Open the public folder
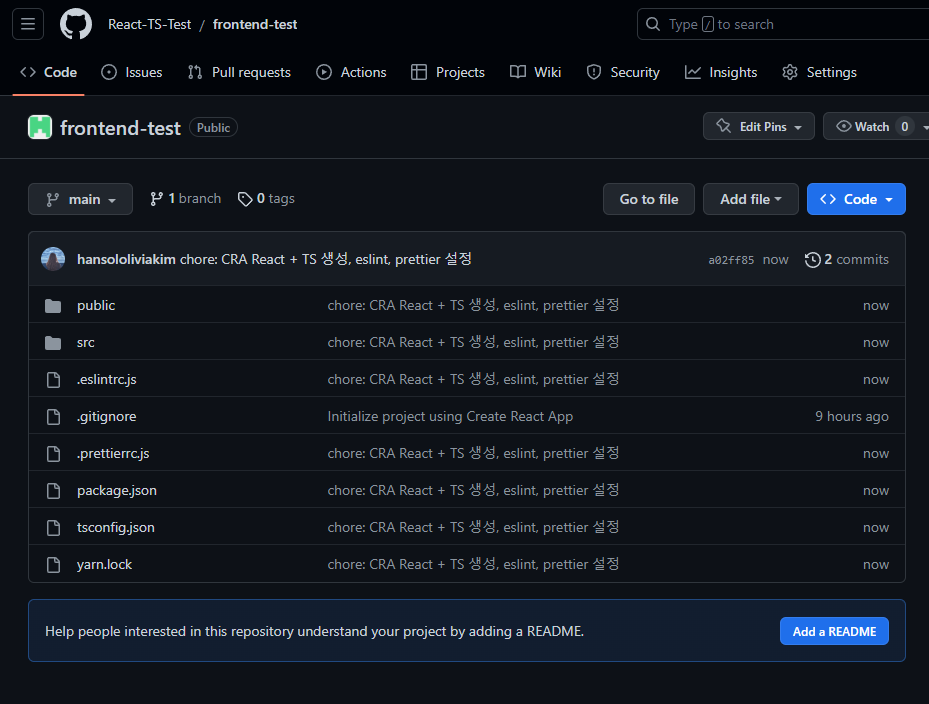Screen dimensions: 929x704 pos(96,306)
